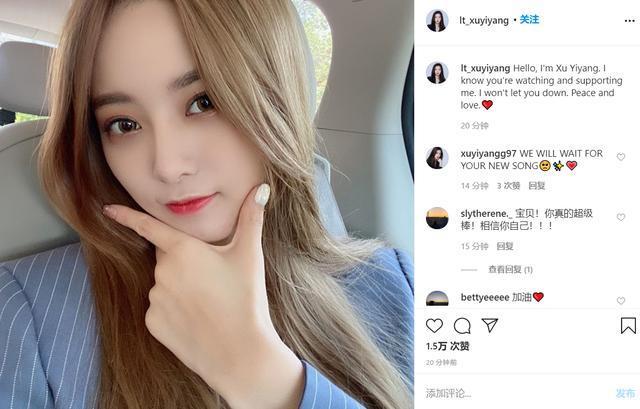Share post with paper plane icon

click(x=489, y=325)
